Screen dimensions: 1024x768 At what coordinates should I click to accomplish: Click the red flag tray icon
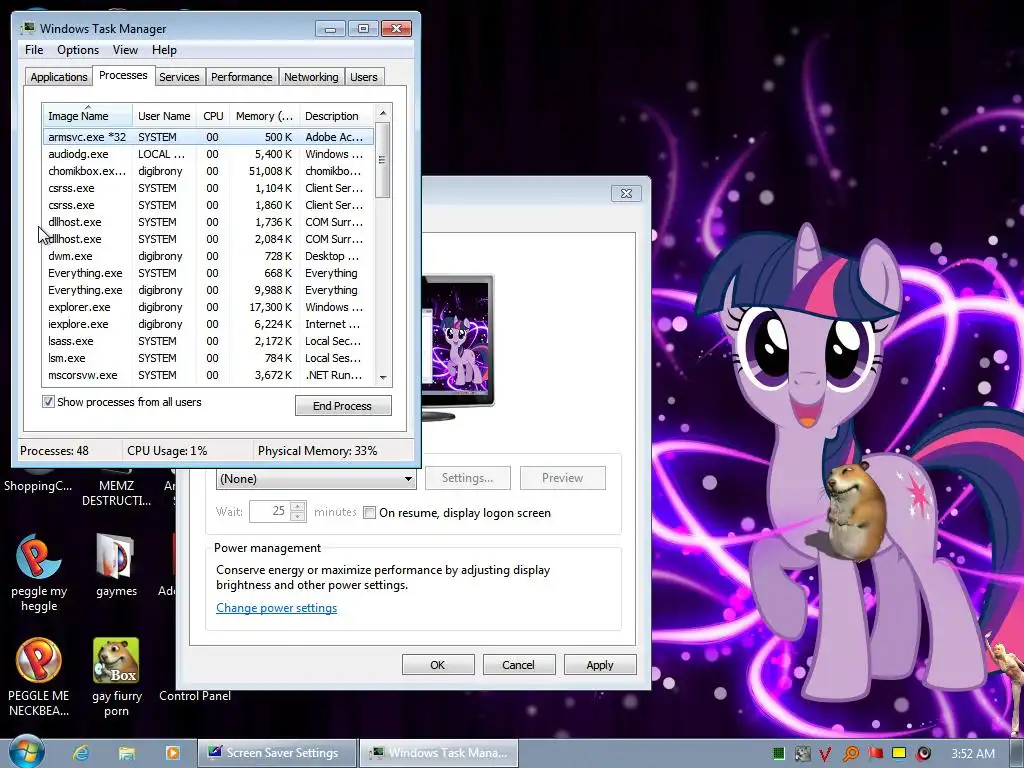point(875,754)
